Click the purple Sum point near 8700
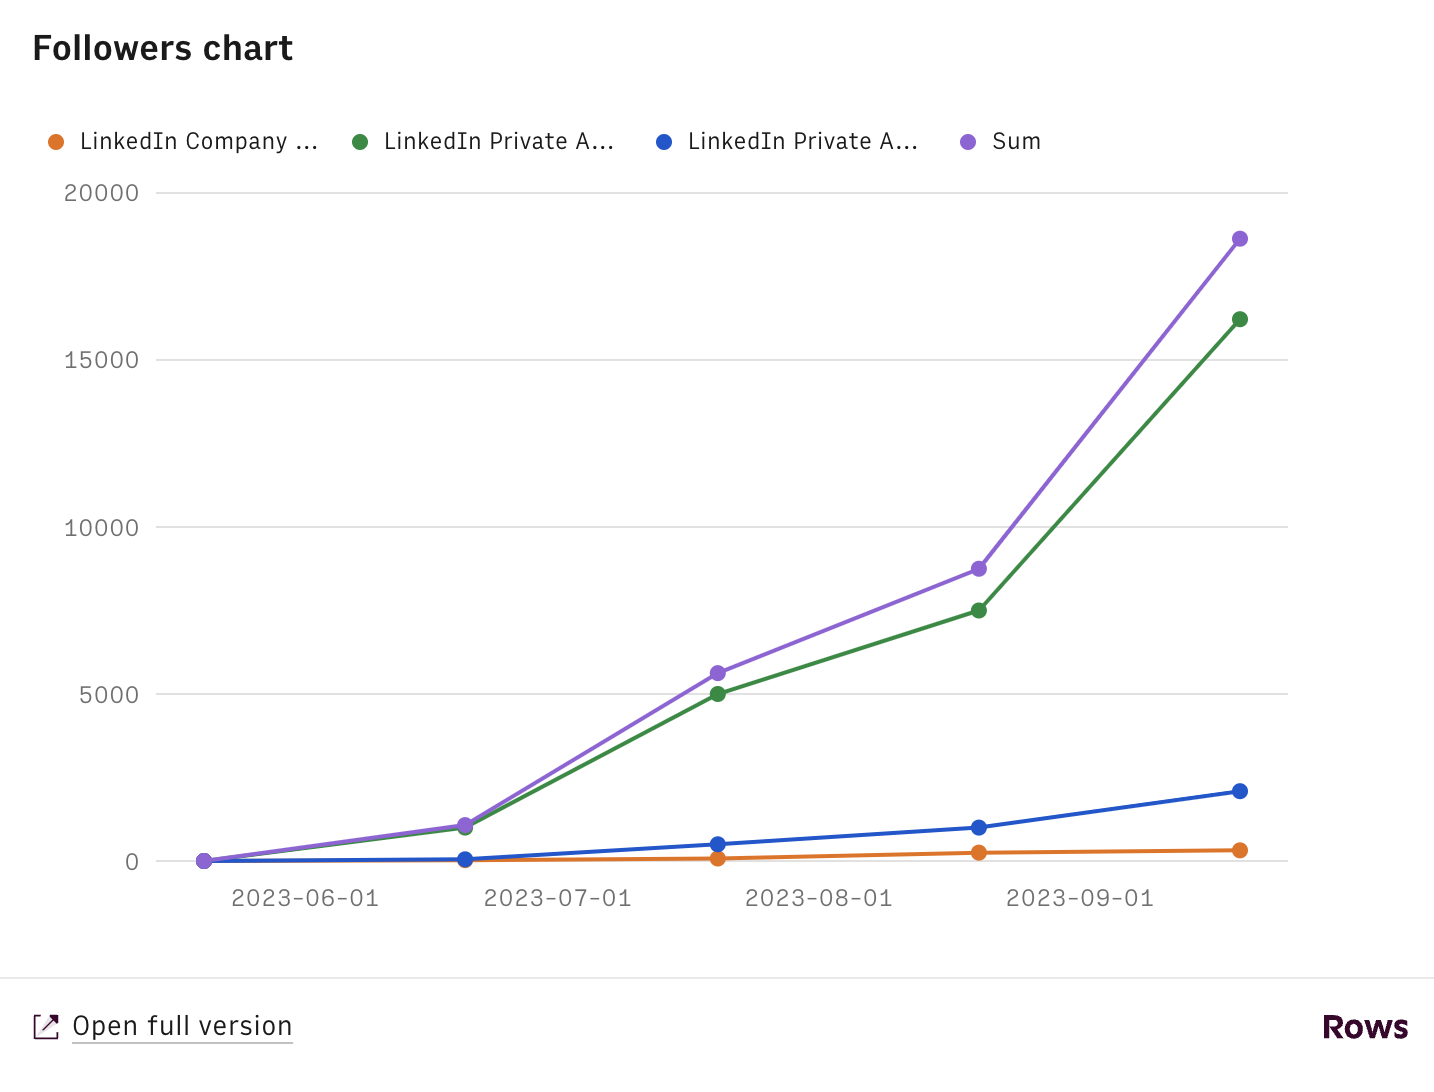Screen dimensions: 1434x1092 tap(979, 569)
